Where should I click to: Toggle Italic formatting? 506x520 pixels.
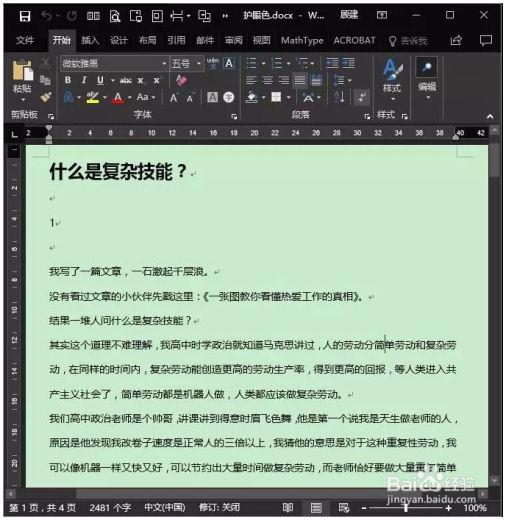[84, 80]
